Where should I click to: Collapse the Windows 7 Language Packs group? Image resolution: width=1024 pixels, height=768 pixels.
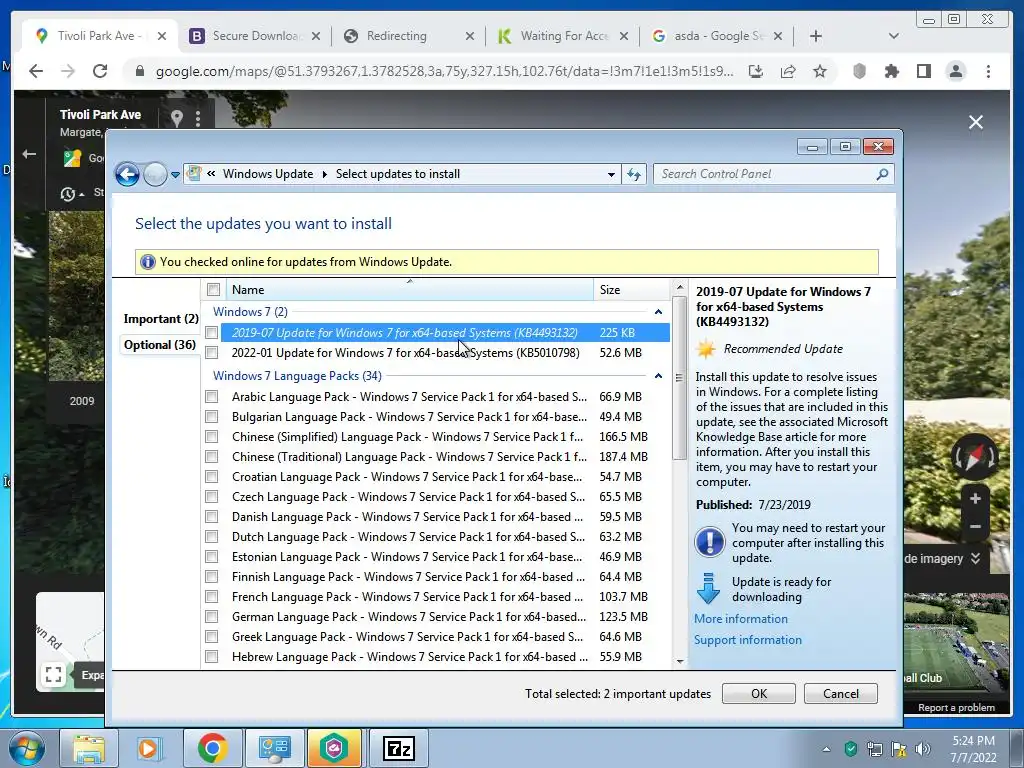pyautogui.click(x=658, y=376)
